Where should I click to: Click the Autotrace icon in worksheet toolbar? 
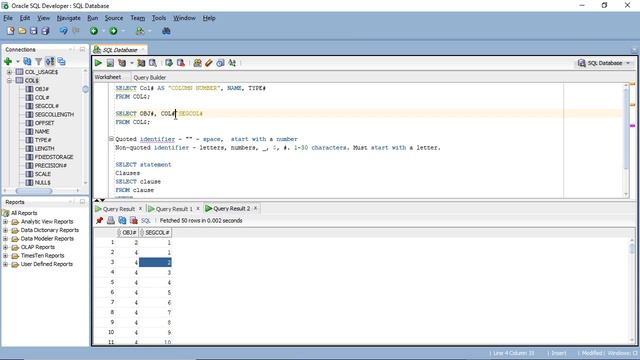tap(141, 63)
